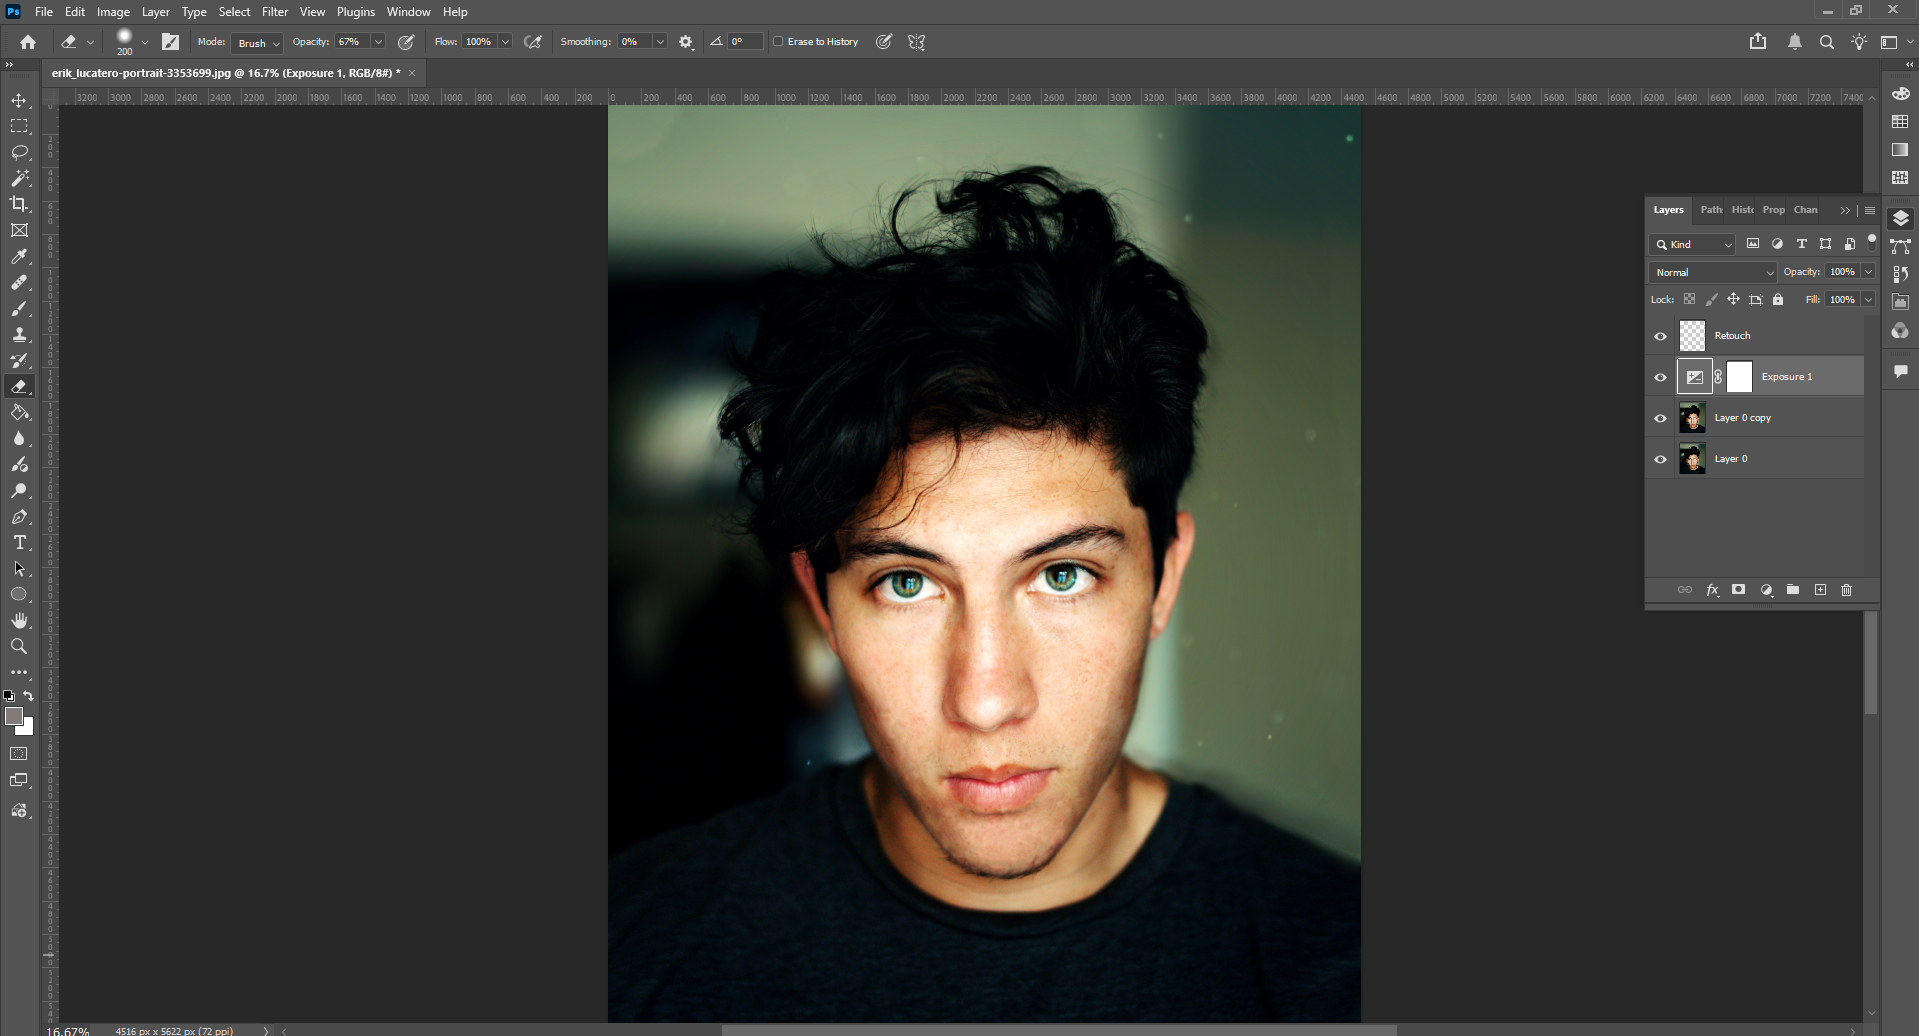Delete layer using the trash icon
1919x1036 pixels.
(x=1846, y=590)
